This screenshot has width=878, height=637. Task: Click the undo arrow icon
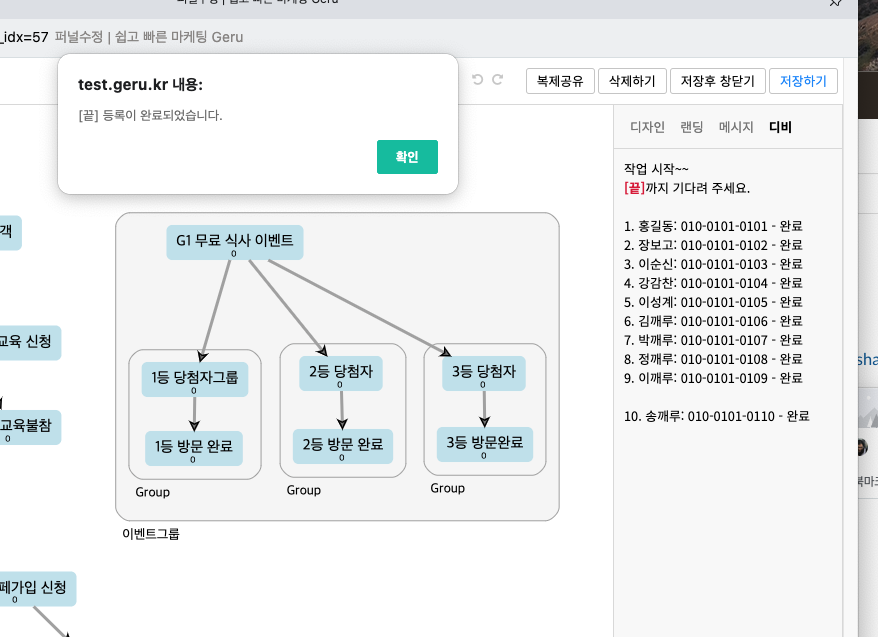click(x=477, y=79)
